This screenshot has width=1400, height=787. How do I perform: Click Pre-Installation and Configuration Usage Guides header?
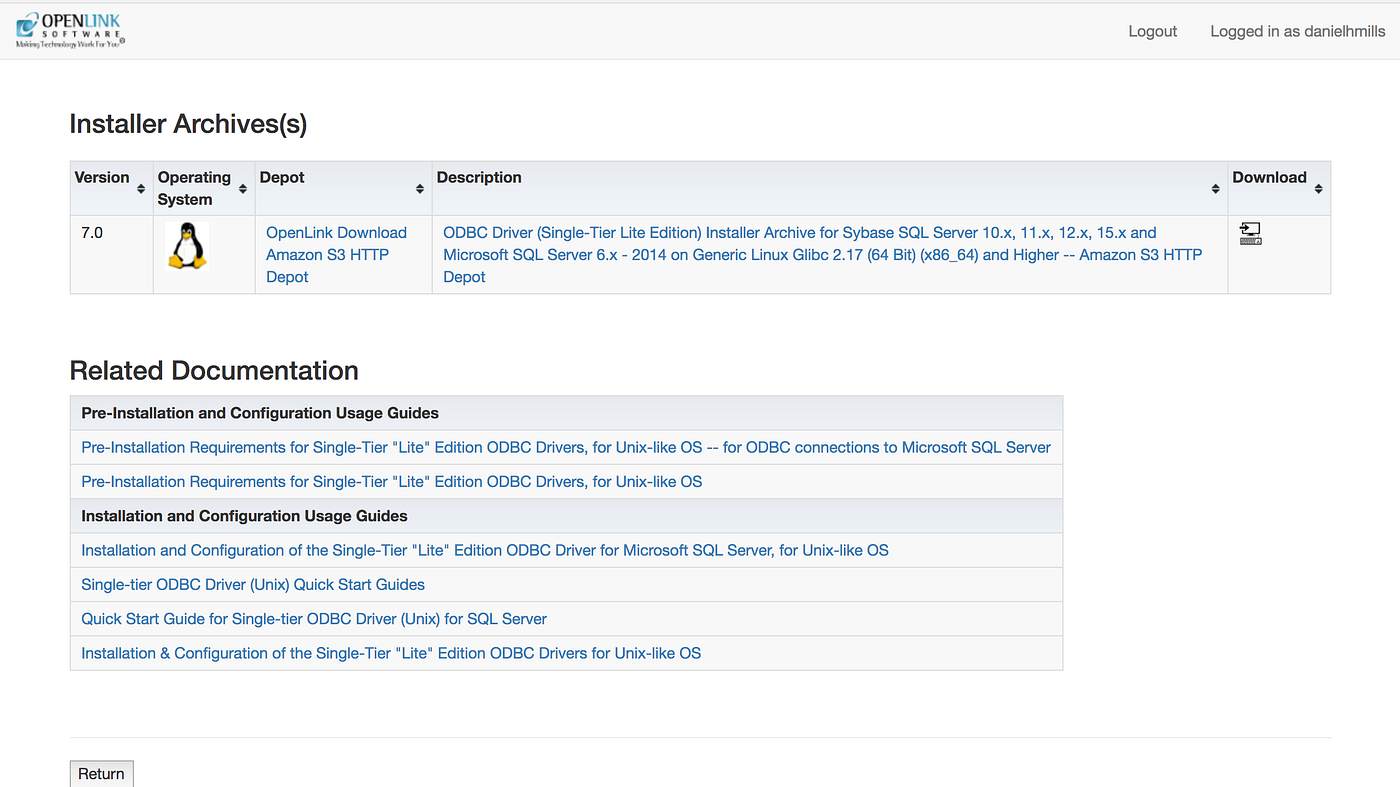(x=566, y=413)
